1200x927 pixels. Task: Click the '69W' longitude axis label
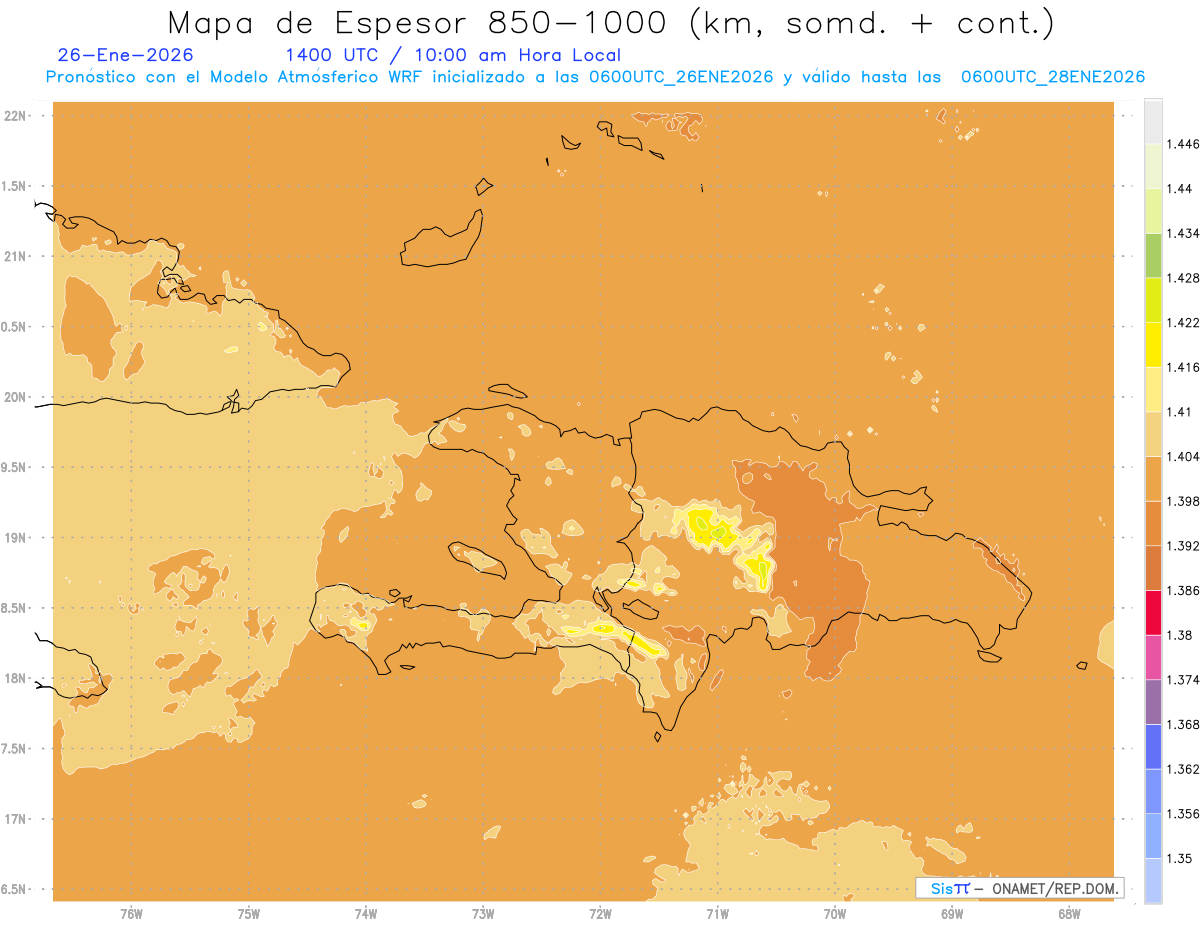click(x=952, y=914)
